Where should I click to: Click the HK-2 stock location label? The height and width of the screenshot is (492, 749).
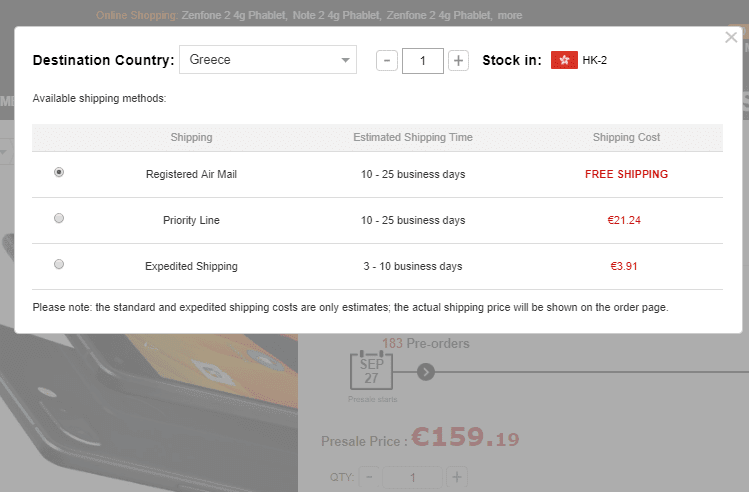coord(595,60)
